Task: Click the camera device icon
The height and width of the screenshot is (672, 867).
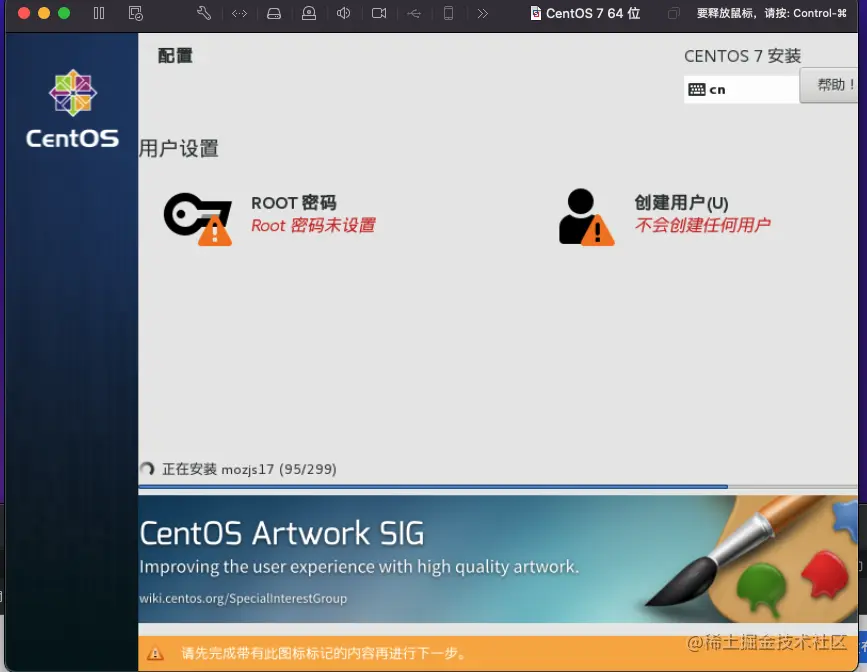Action: click(x=379, y=13)
